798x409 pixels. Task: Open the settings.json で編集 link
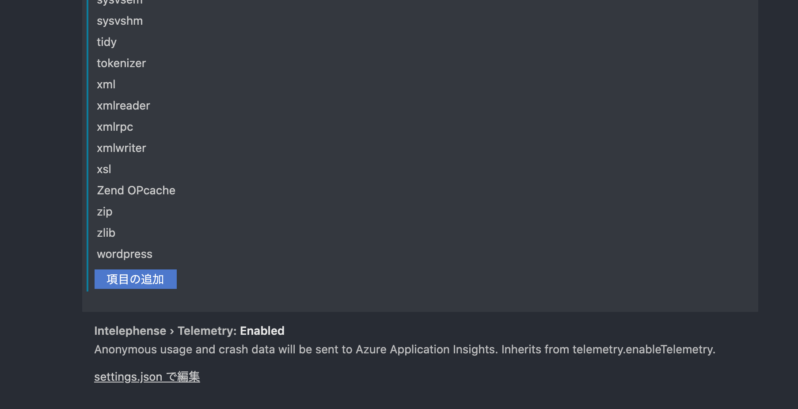(x=147, y=377)
